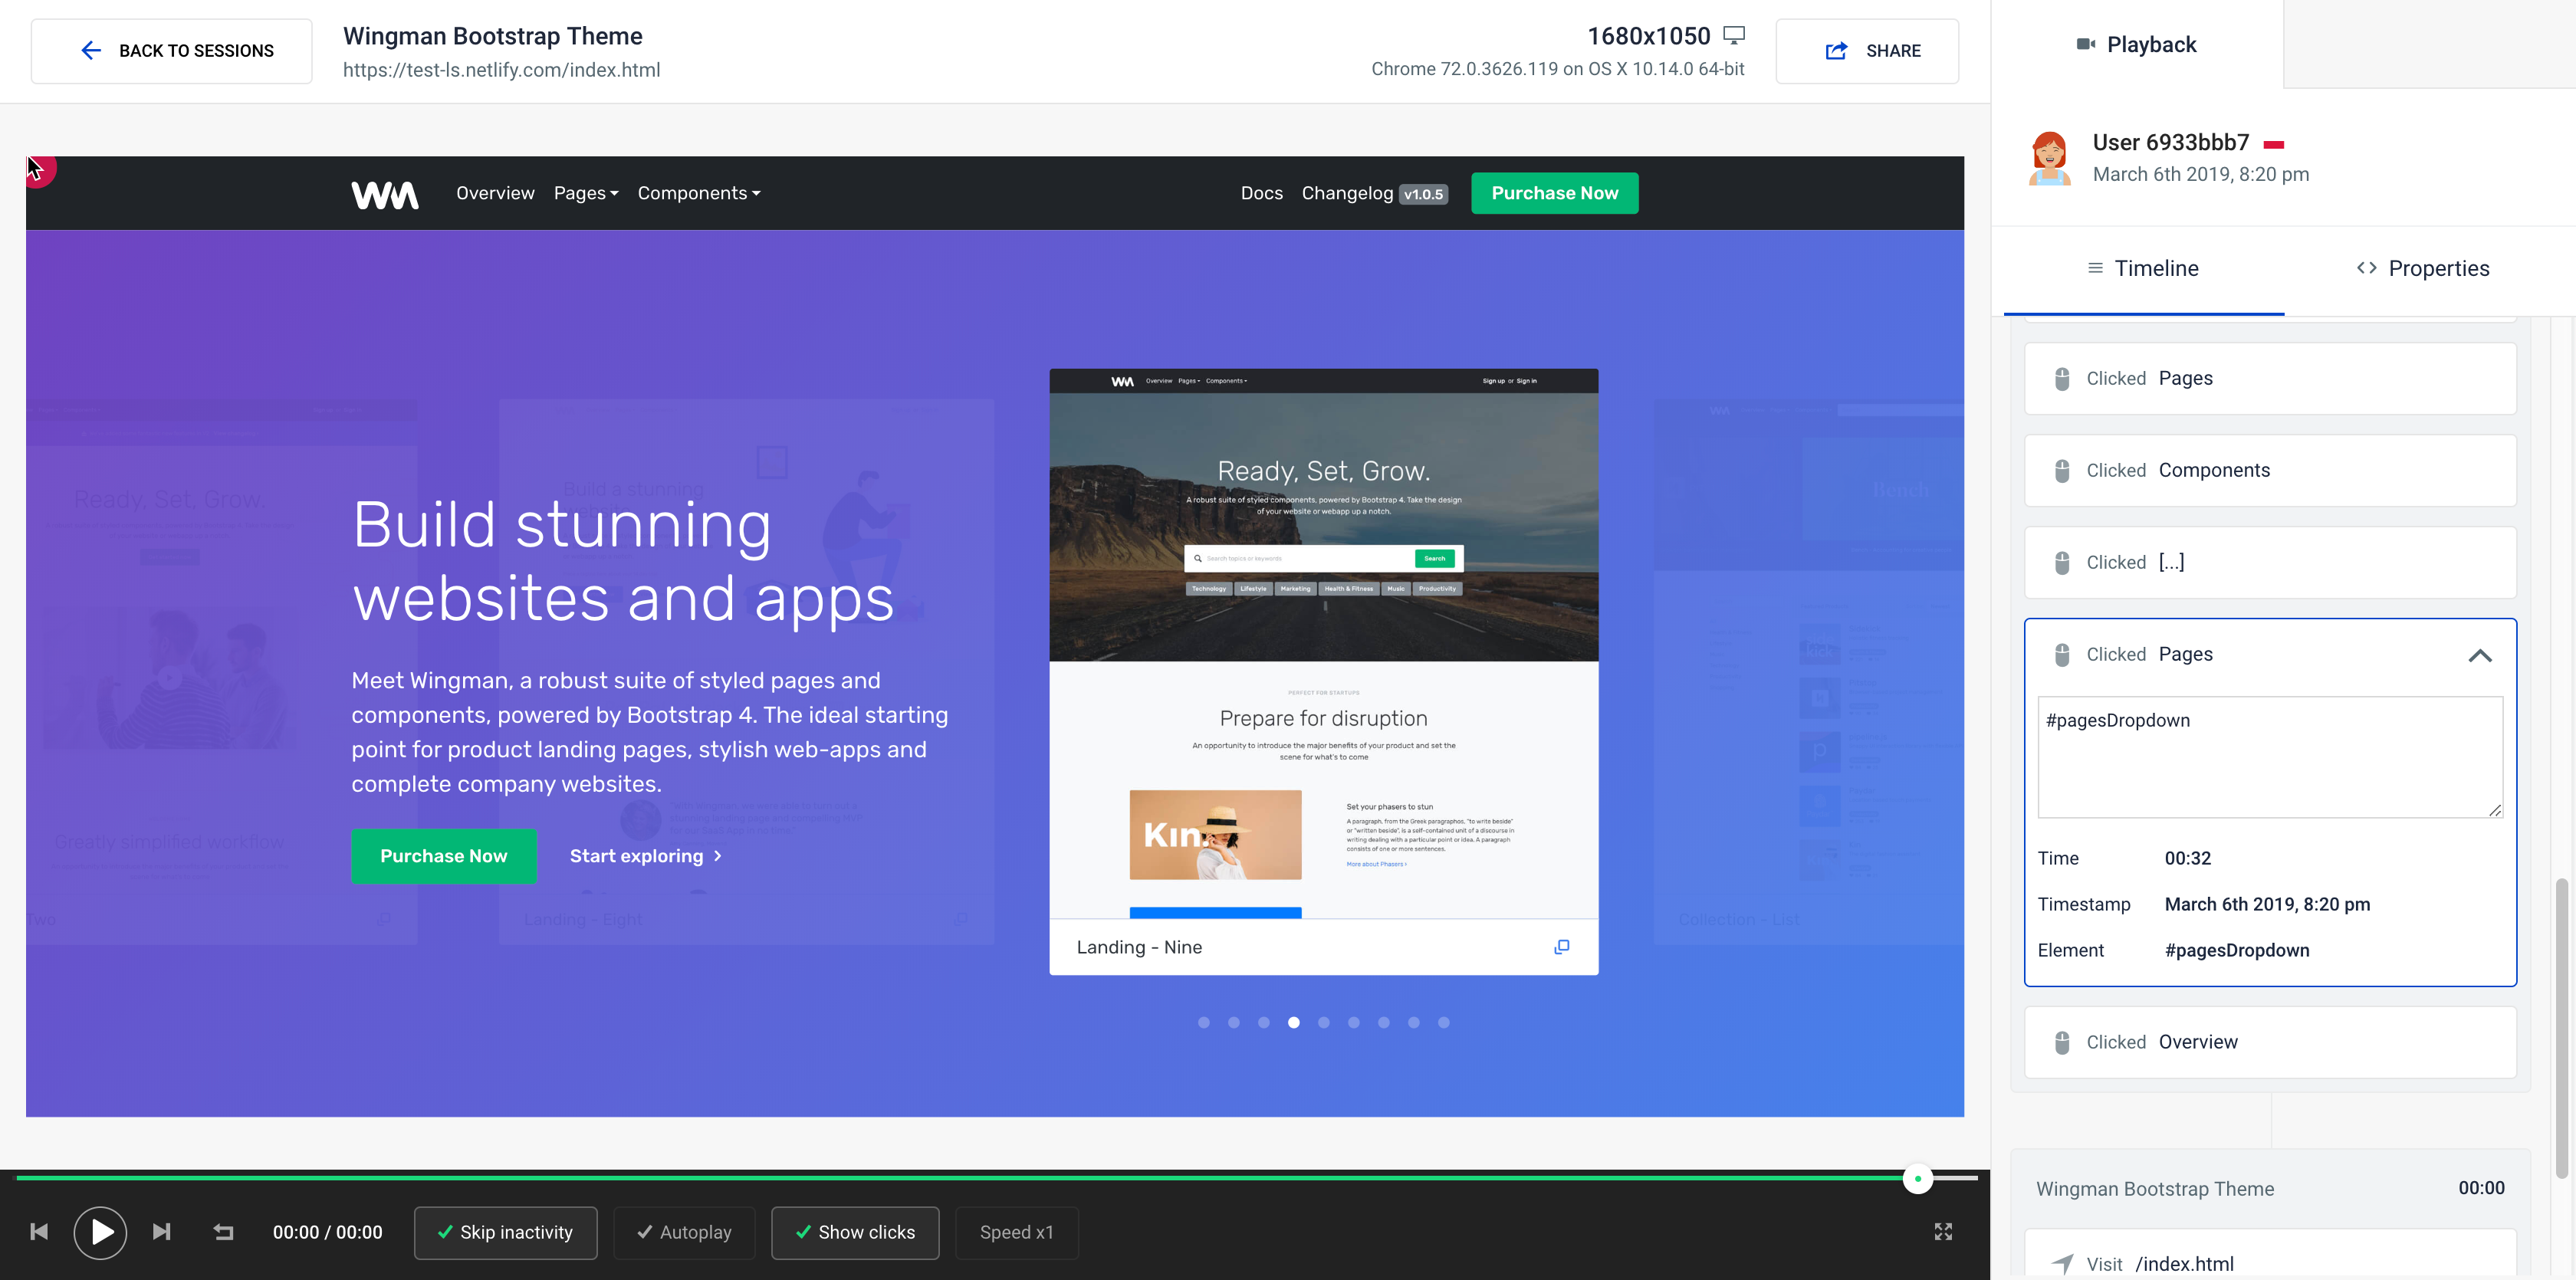The width and height of the screenshot is (2576, 1280).
Task: Click the BACK TO SESSIONS button
Action: point(172,51)
